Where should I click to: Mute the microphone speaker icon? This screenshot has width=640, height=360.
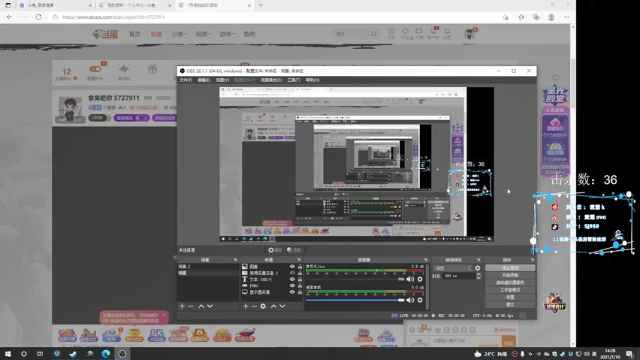pyautogui.click(x=410, y=279)
